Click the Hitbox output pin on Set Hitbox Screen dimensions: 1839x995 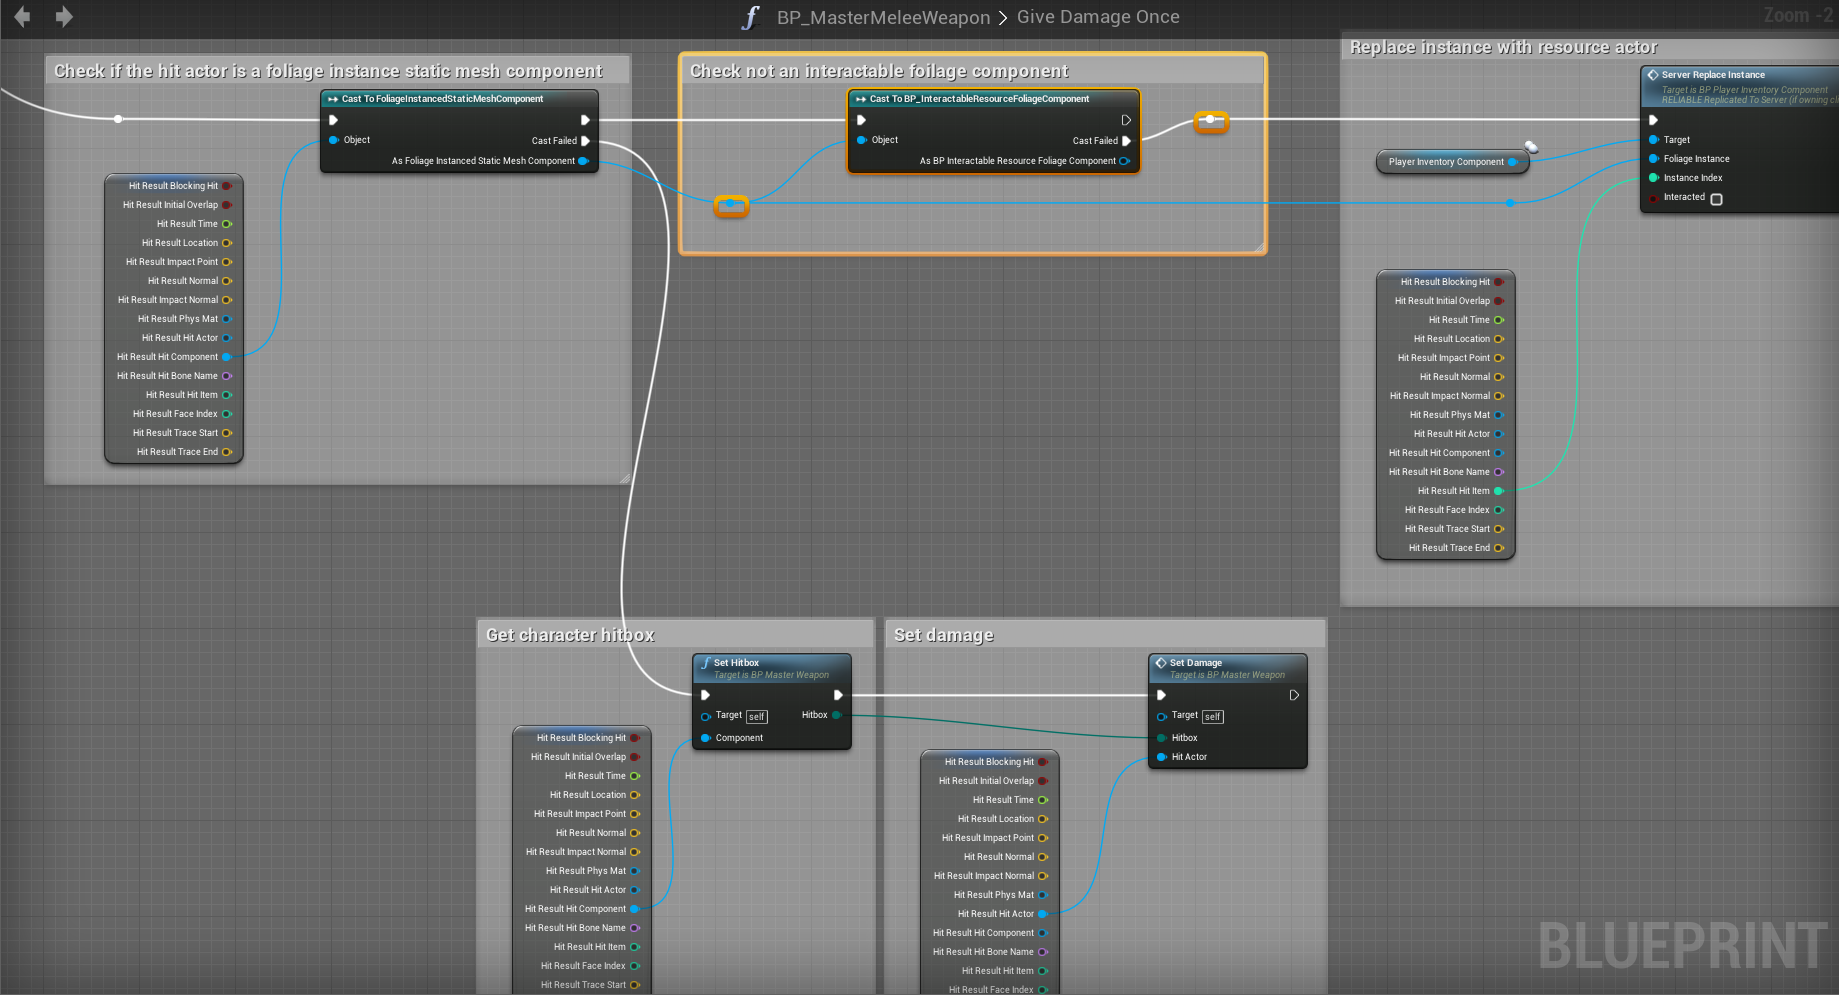click(x=837, y=715)
